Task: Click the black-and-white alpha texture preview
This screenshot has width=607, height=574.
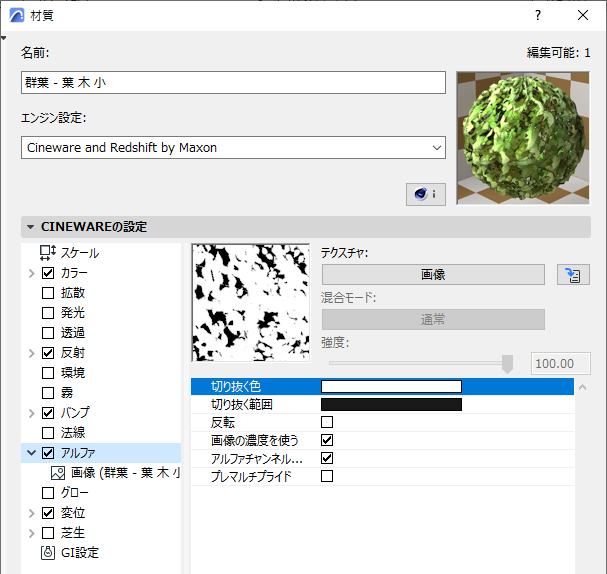Action: click(250, 303)
